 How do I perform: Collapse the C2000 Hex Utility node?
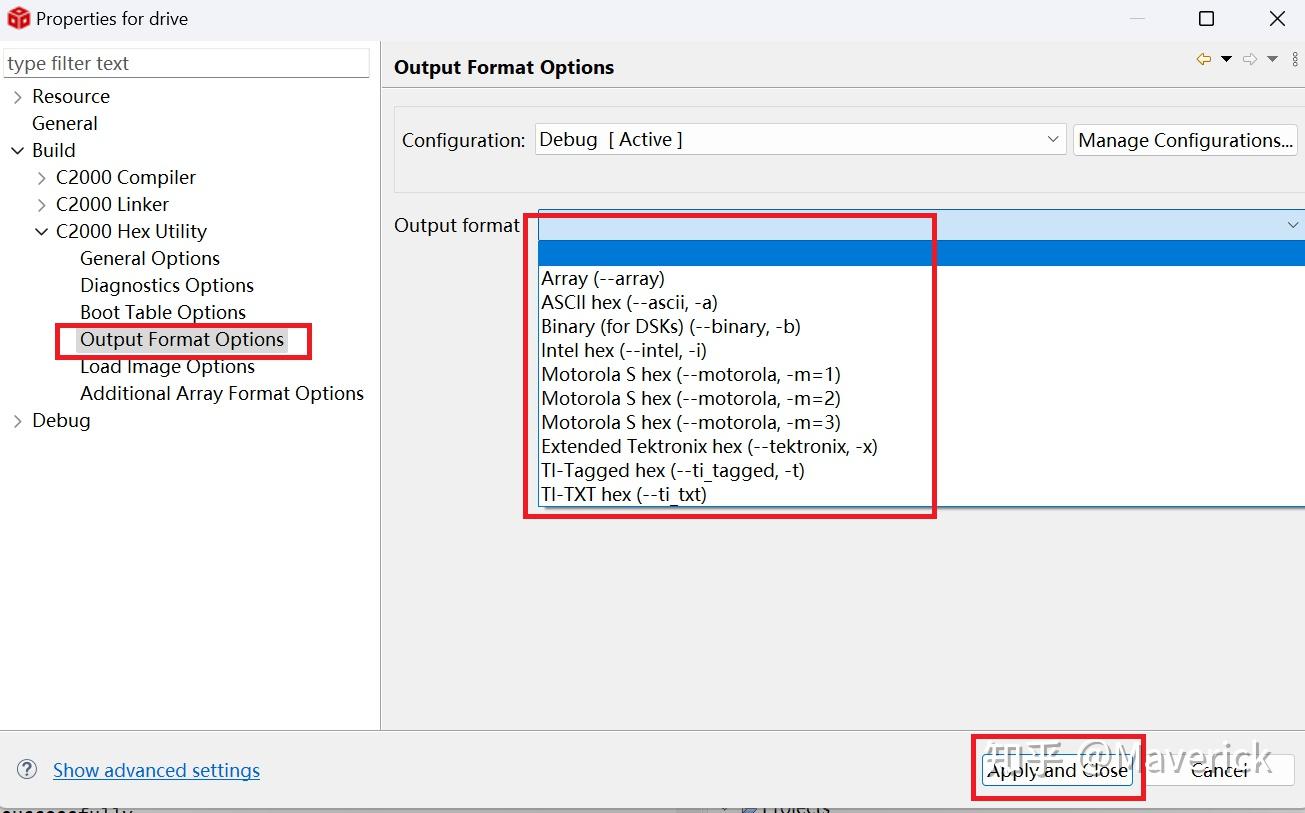click(41, 232)
